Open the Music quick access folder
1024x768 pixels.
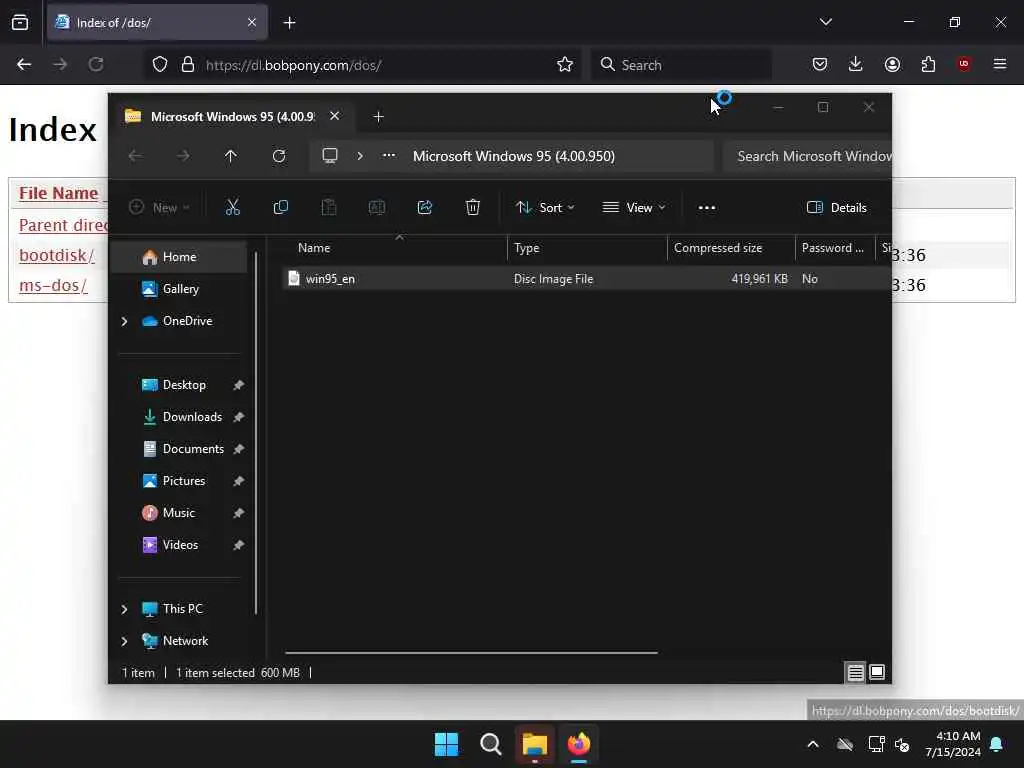pos(178,513)
